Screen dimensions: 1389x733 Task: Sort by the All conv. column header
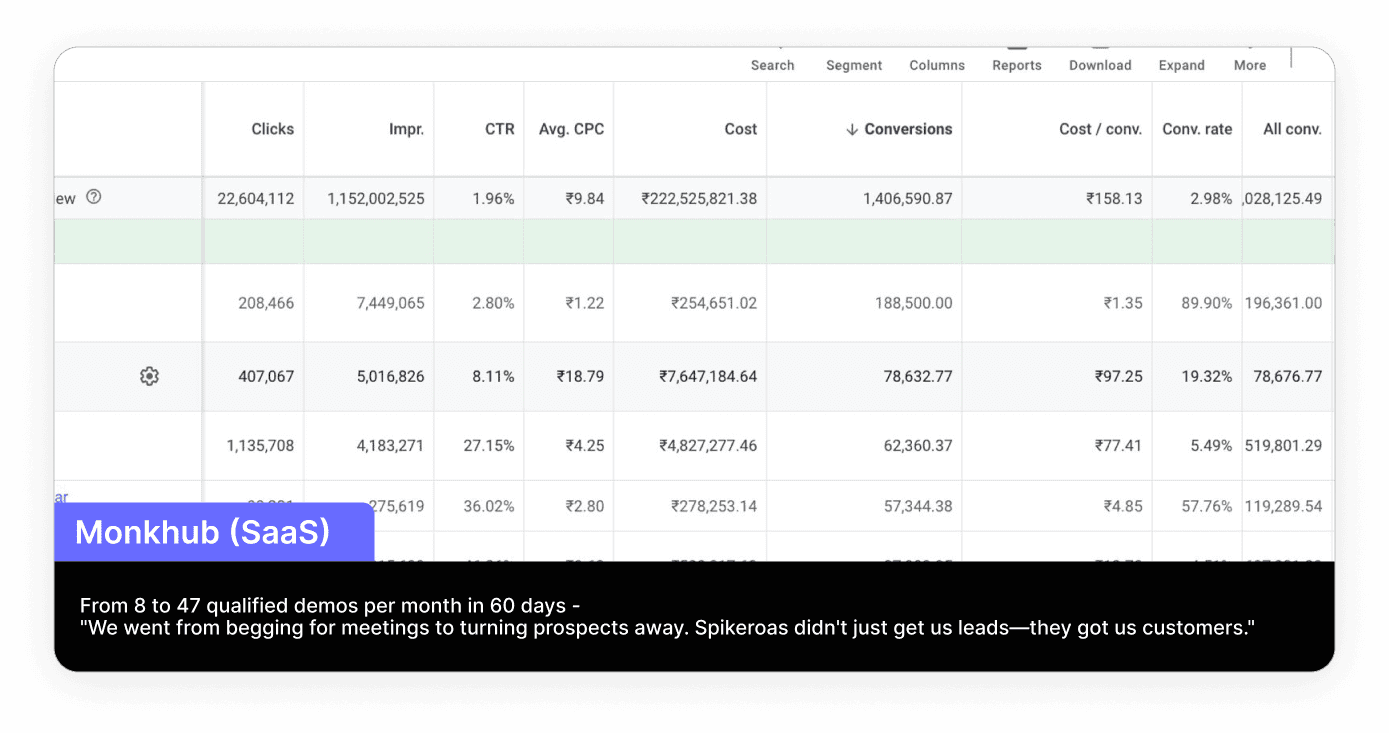coord(1293,129)
